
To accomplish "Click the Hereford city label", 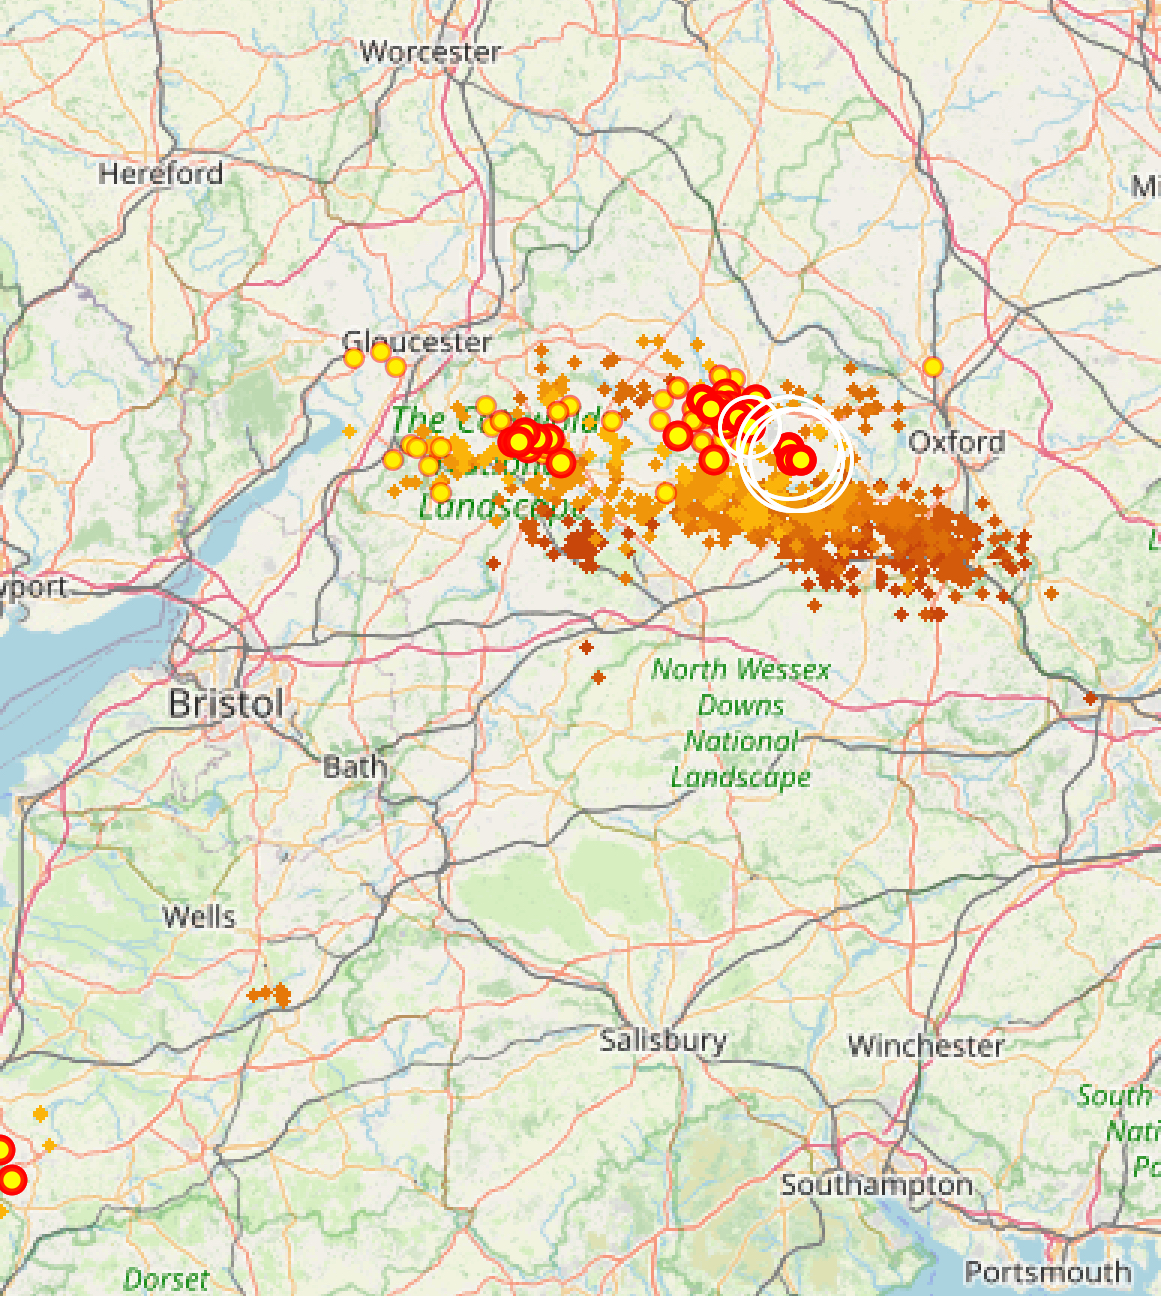I will [160, 174].
